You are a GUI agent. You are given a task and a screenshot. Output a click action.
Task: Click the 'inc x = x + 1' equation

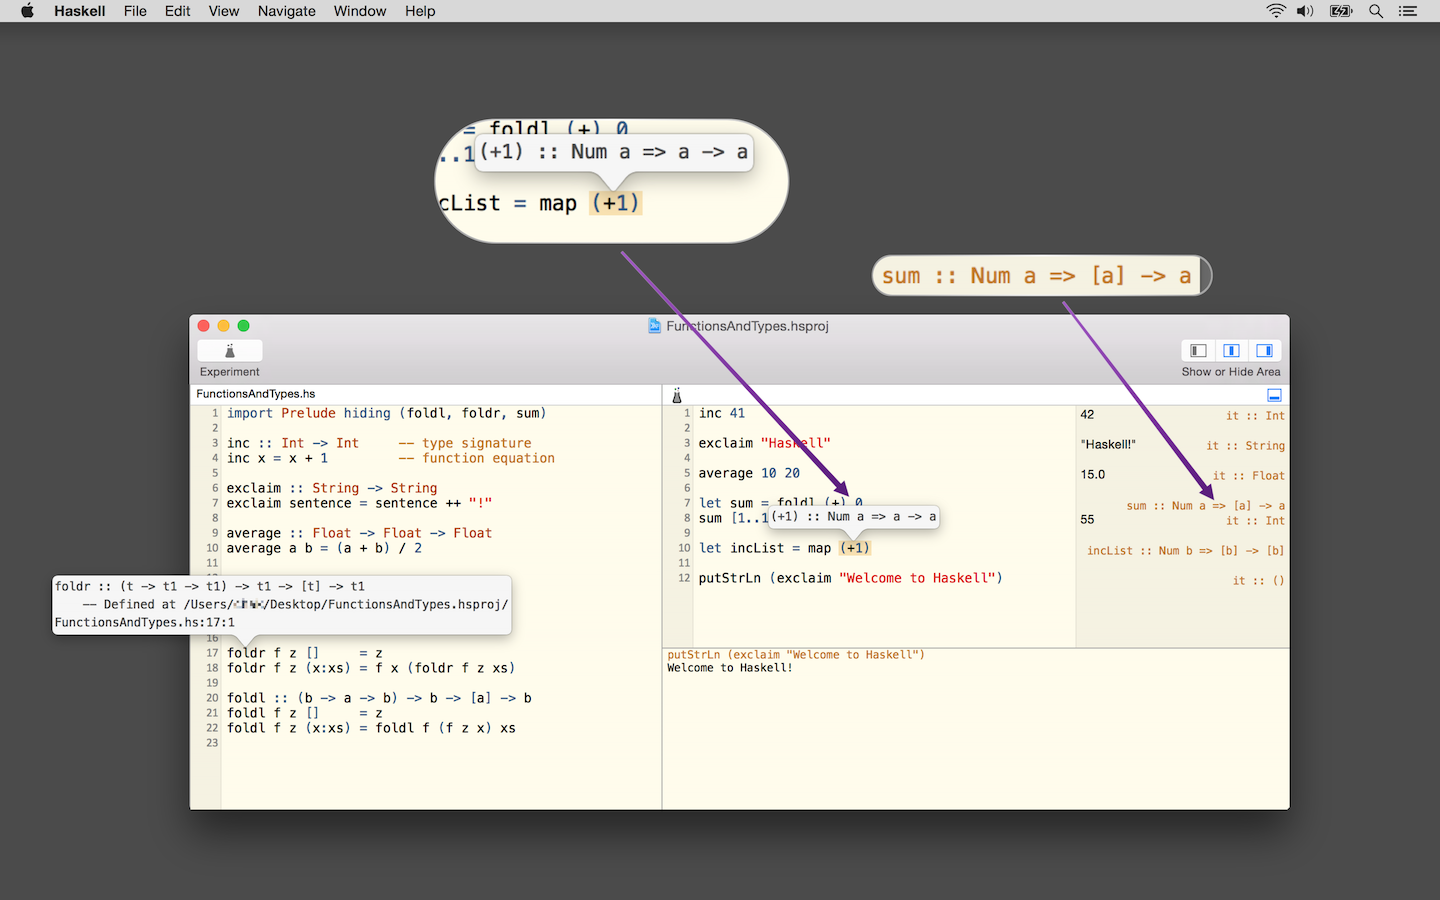click(x=277, y=458)
